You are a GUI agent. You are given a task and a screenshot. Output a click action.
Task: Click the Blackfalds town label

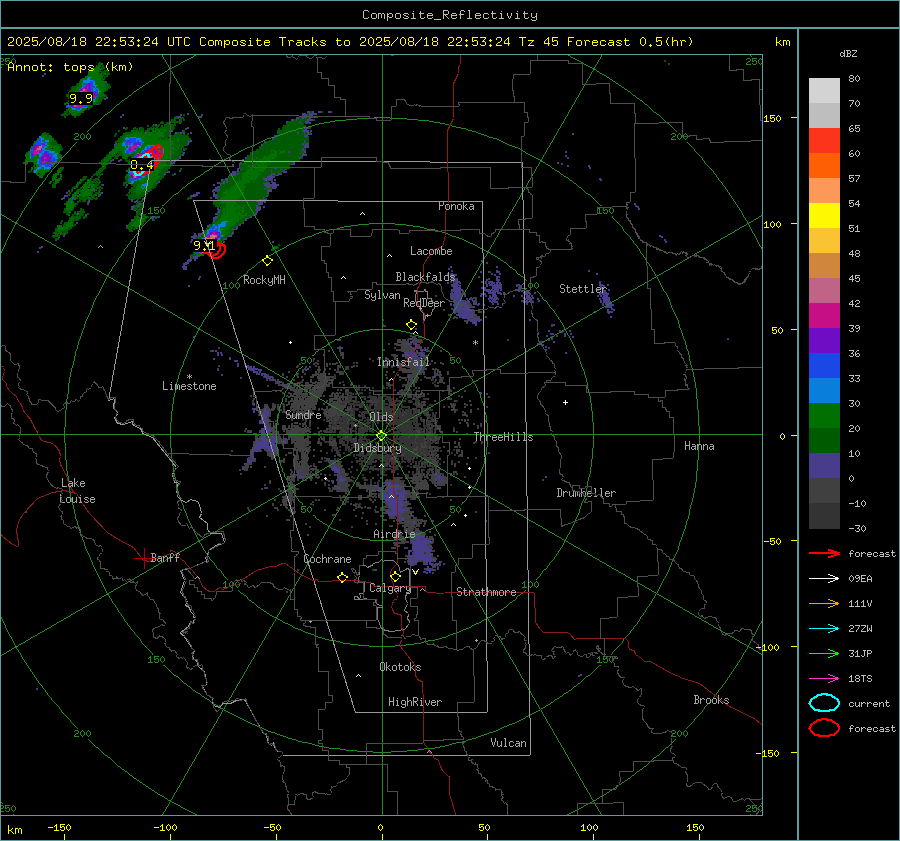tap(425, 277)
